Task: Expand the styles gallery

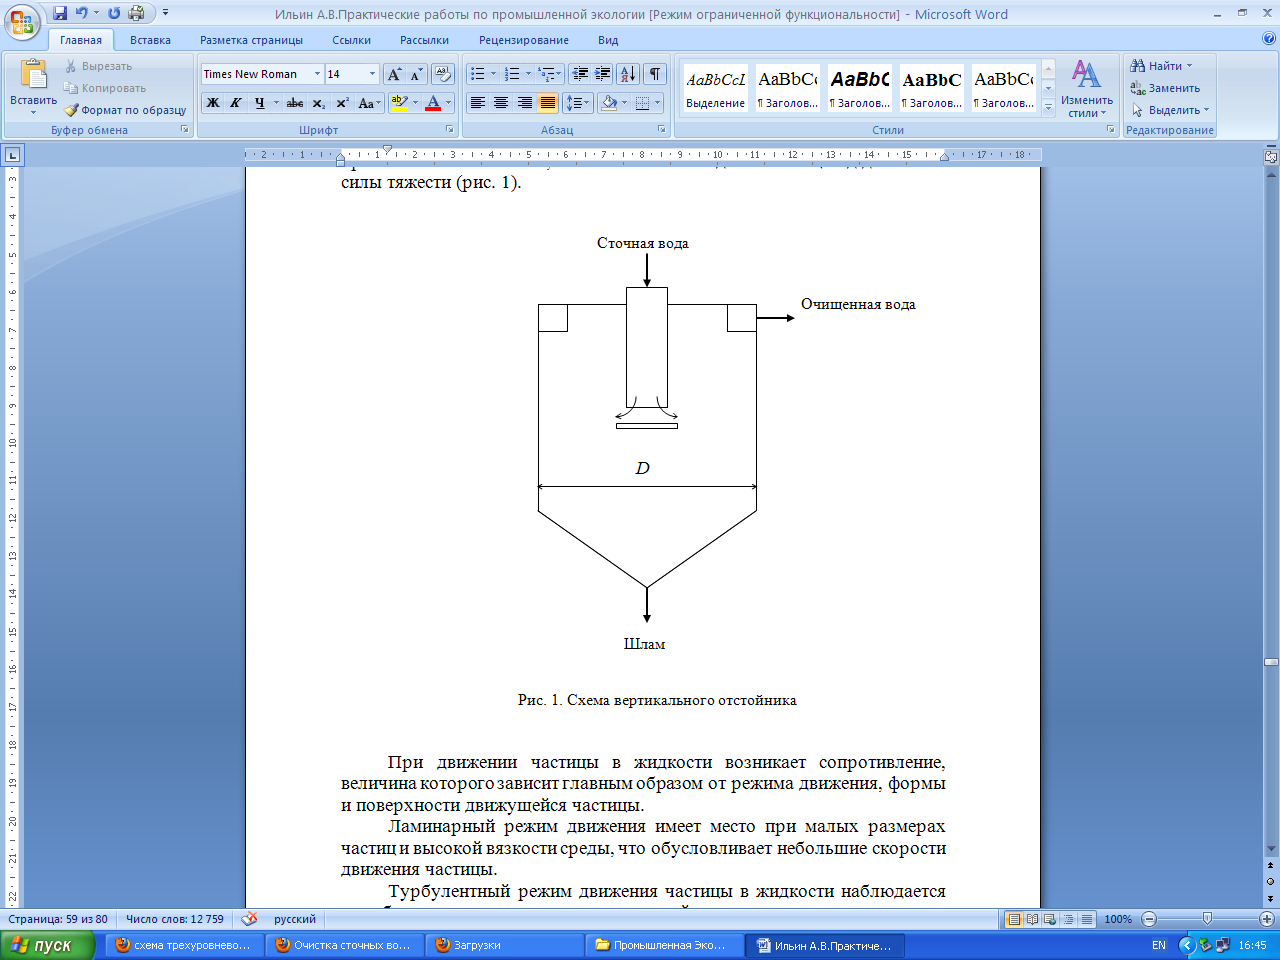Action: click(x=1048, y=108)
